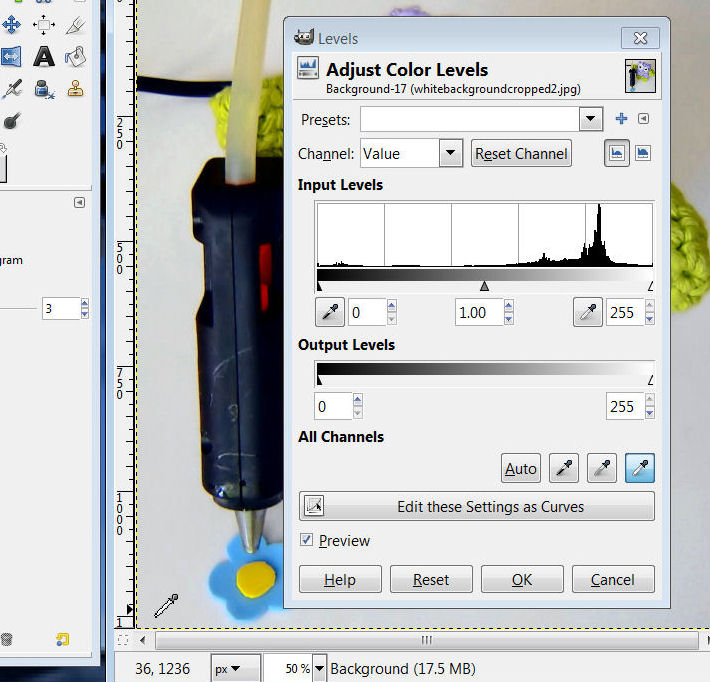Switch histogram to linear view
The image size is (710, 682).
coord(617,153)
